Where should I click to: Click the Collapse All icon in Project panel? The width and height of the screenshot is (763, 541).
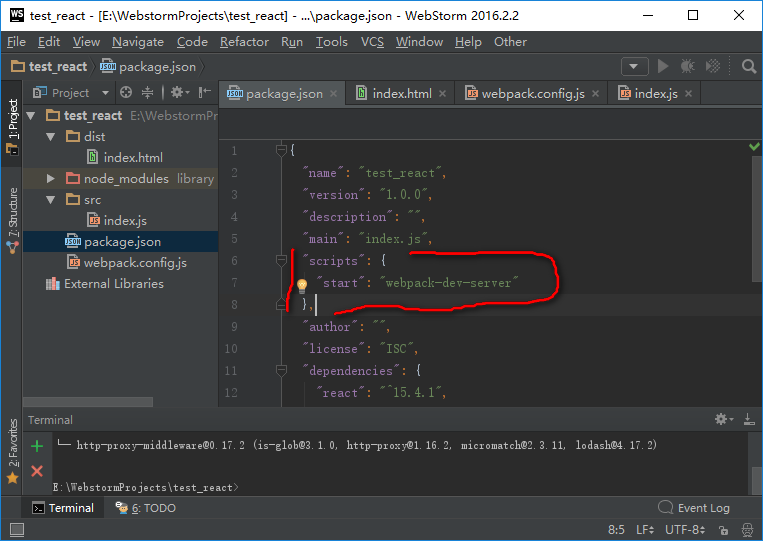147,92
